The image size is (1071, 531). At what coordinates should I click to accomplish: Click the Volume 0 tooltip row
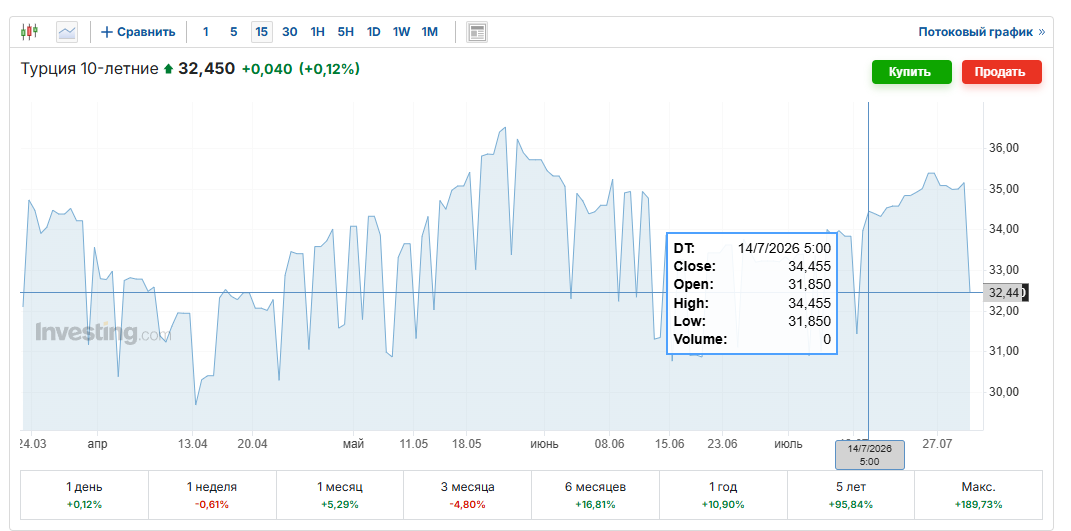pos(752,340)
